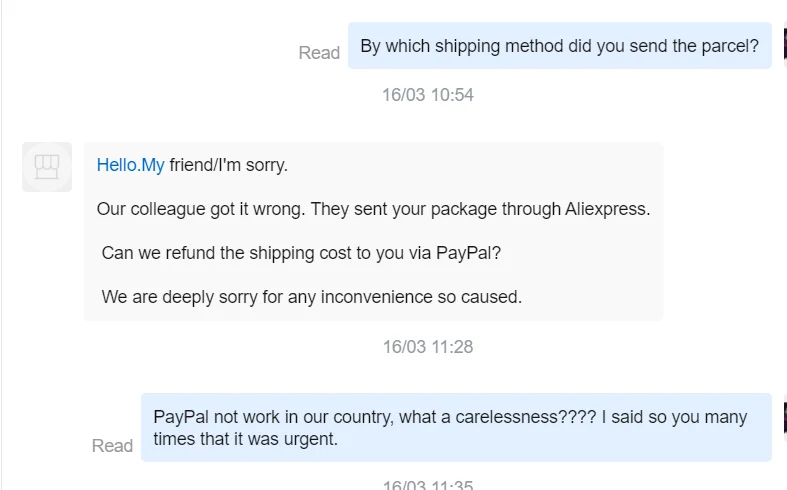Click the 'Can we refund the shipping cost' line

point(300,253)
